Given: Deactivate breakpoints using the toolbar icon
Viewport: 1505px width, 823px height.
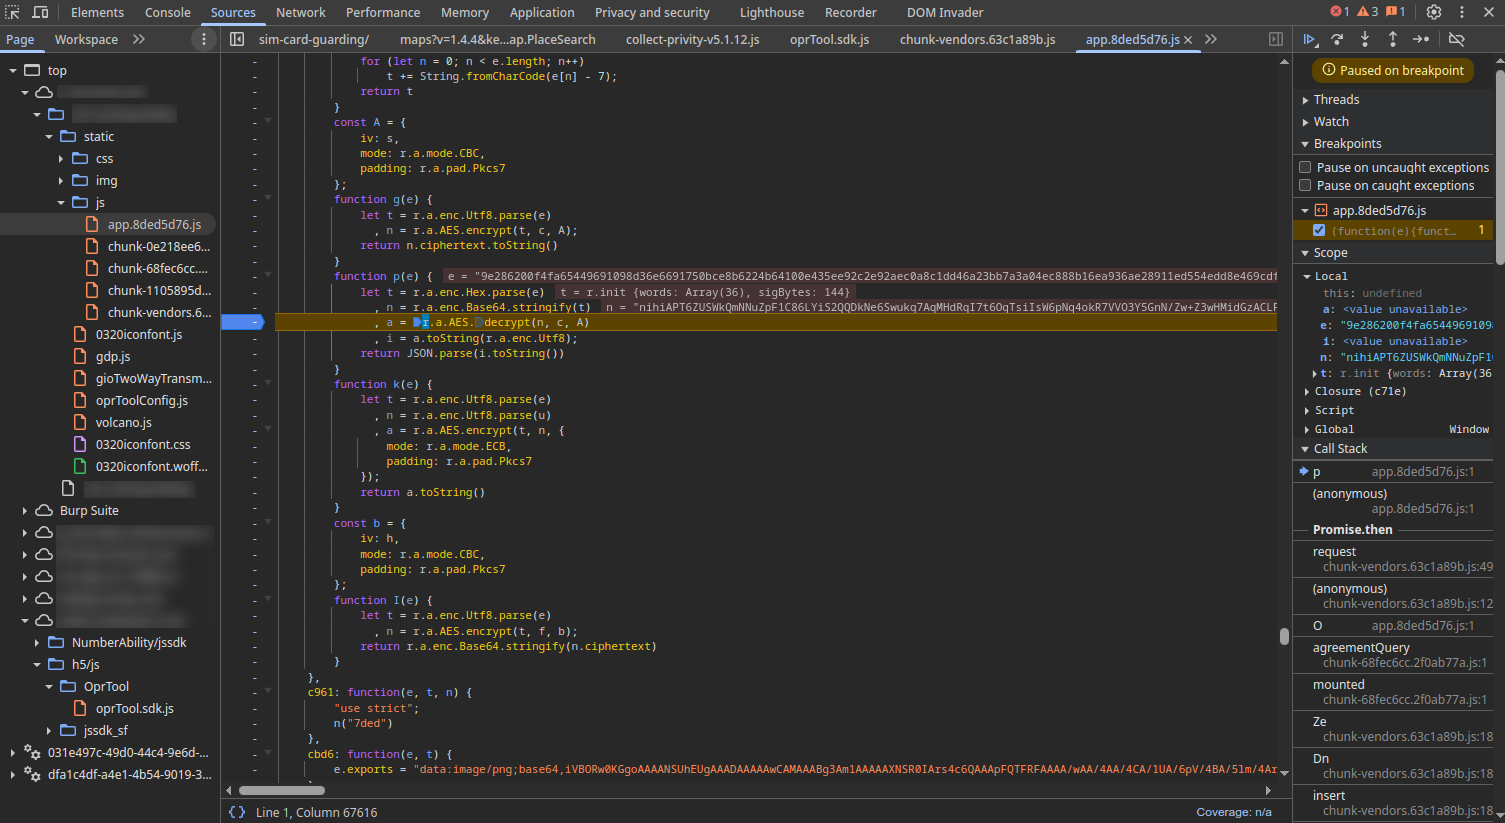Looking at the screenshot, I should (x=1457, y=39).
